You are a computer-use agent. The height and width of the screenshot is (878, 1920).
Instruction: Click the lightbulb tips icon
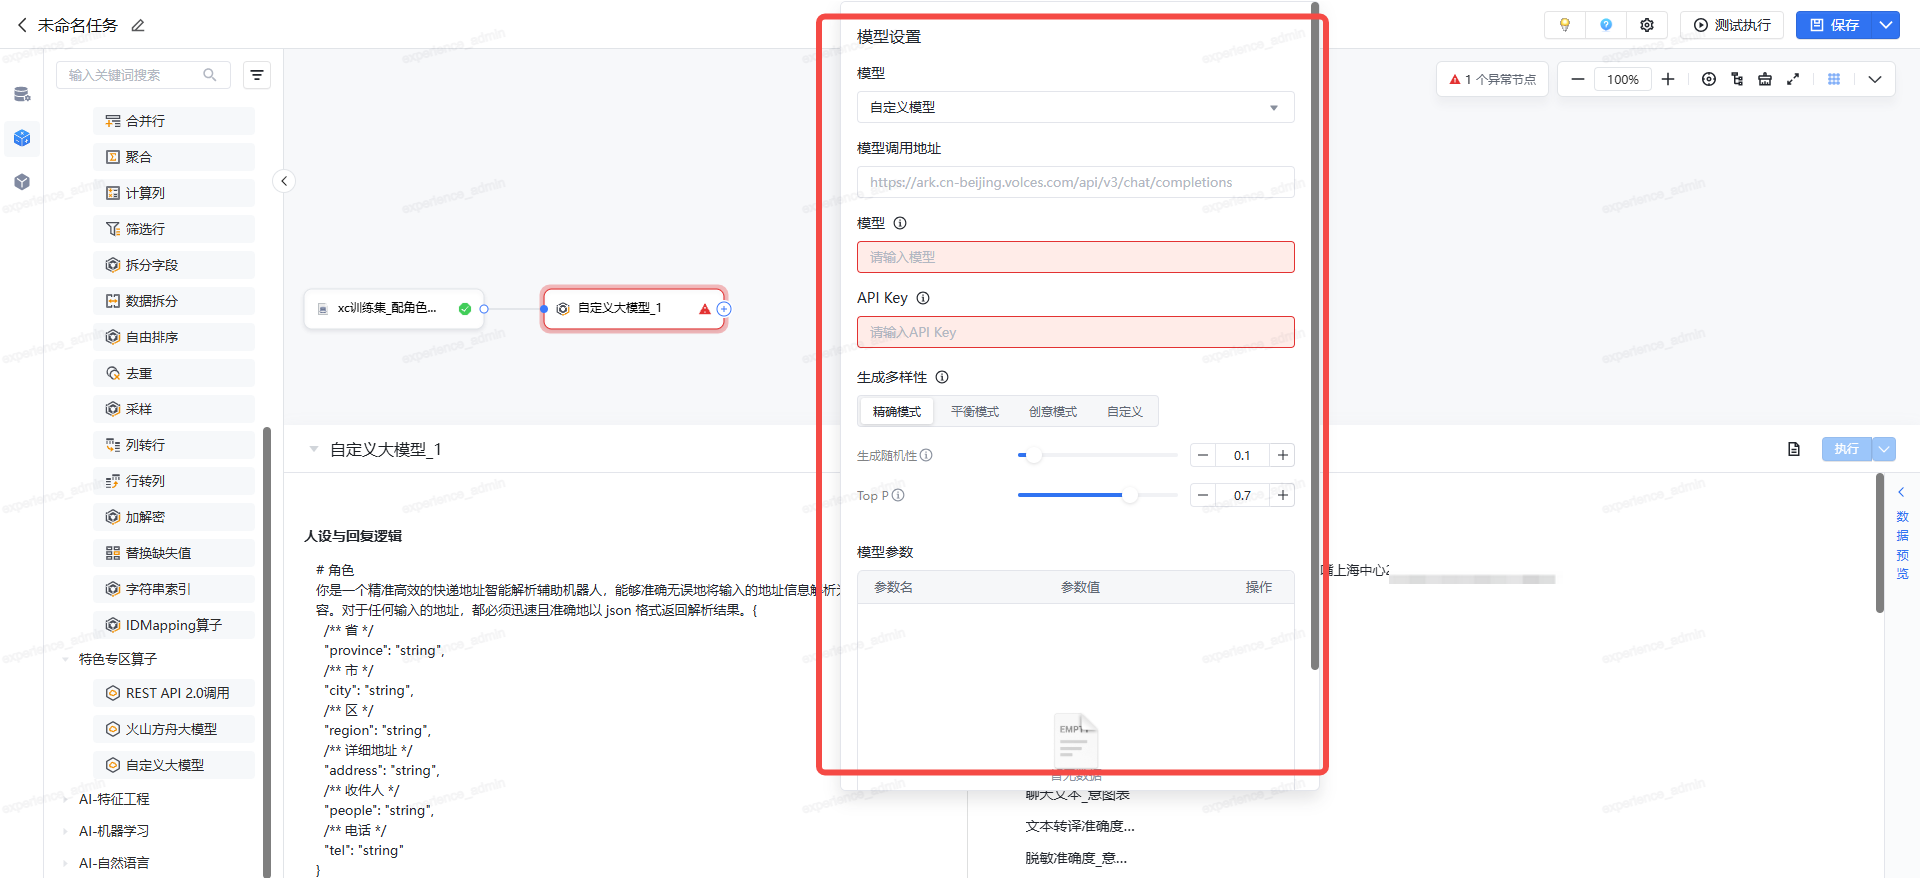(x=1565, y=25)
